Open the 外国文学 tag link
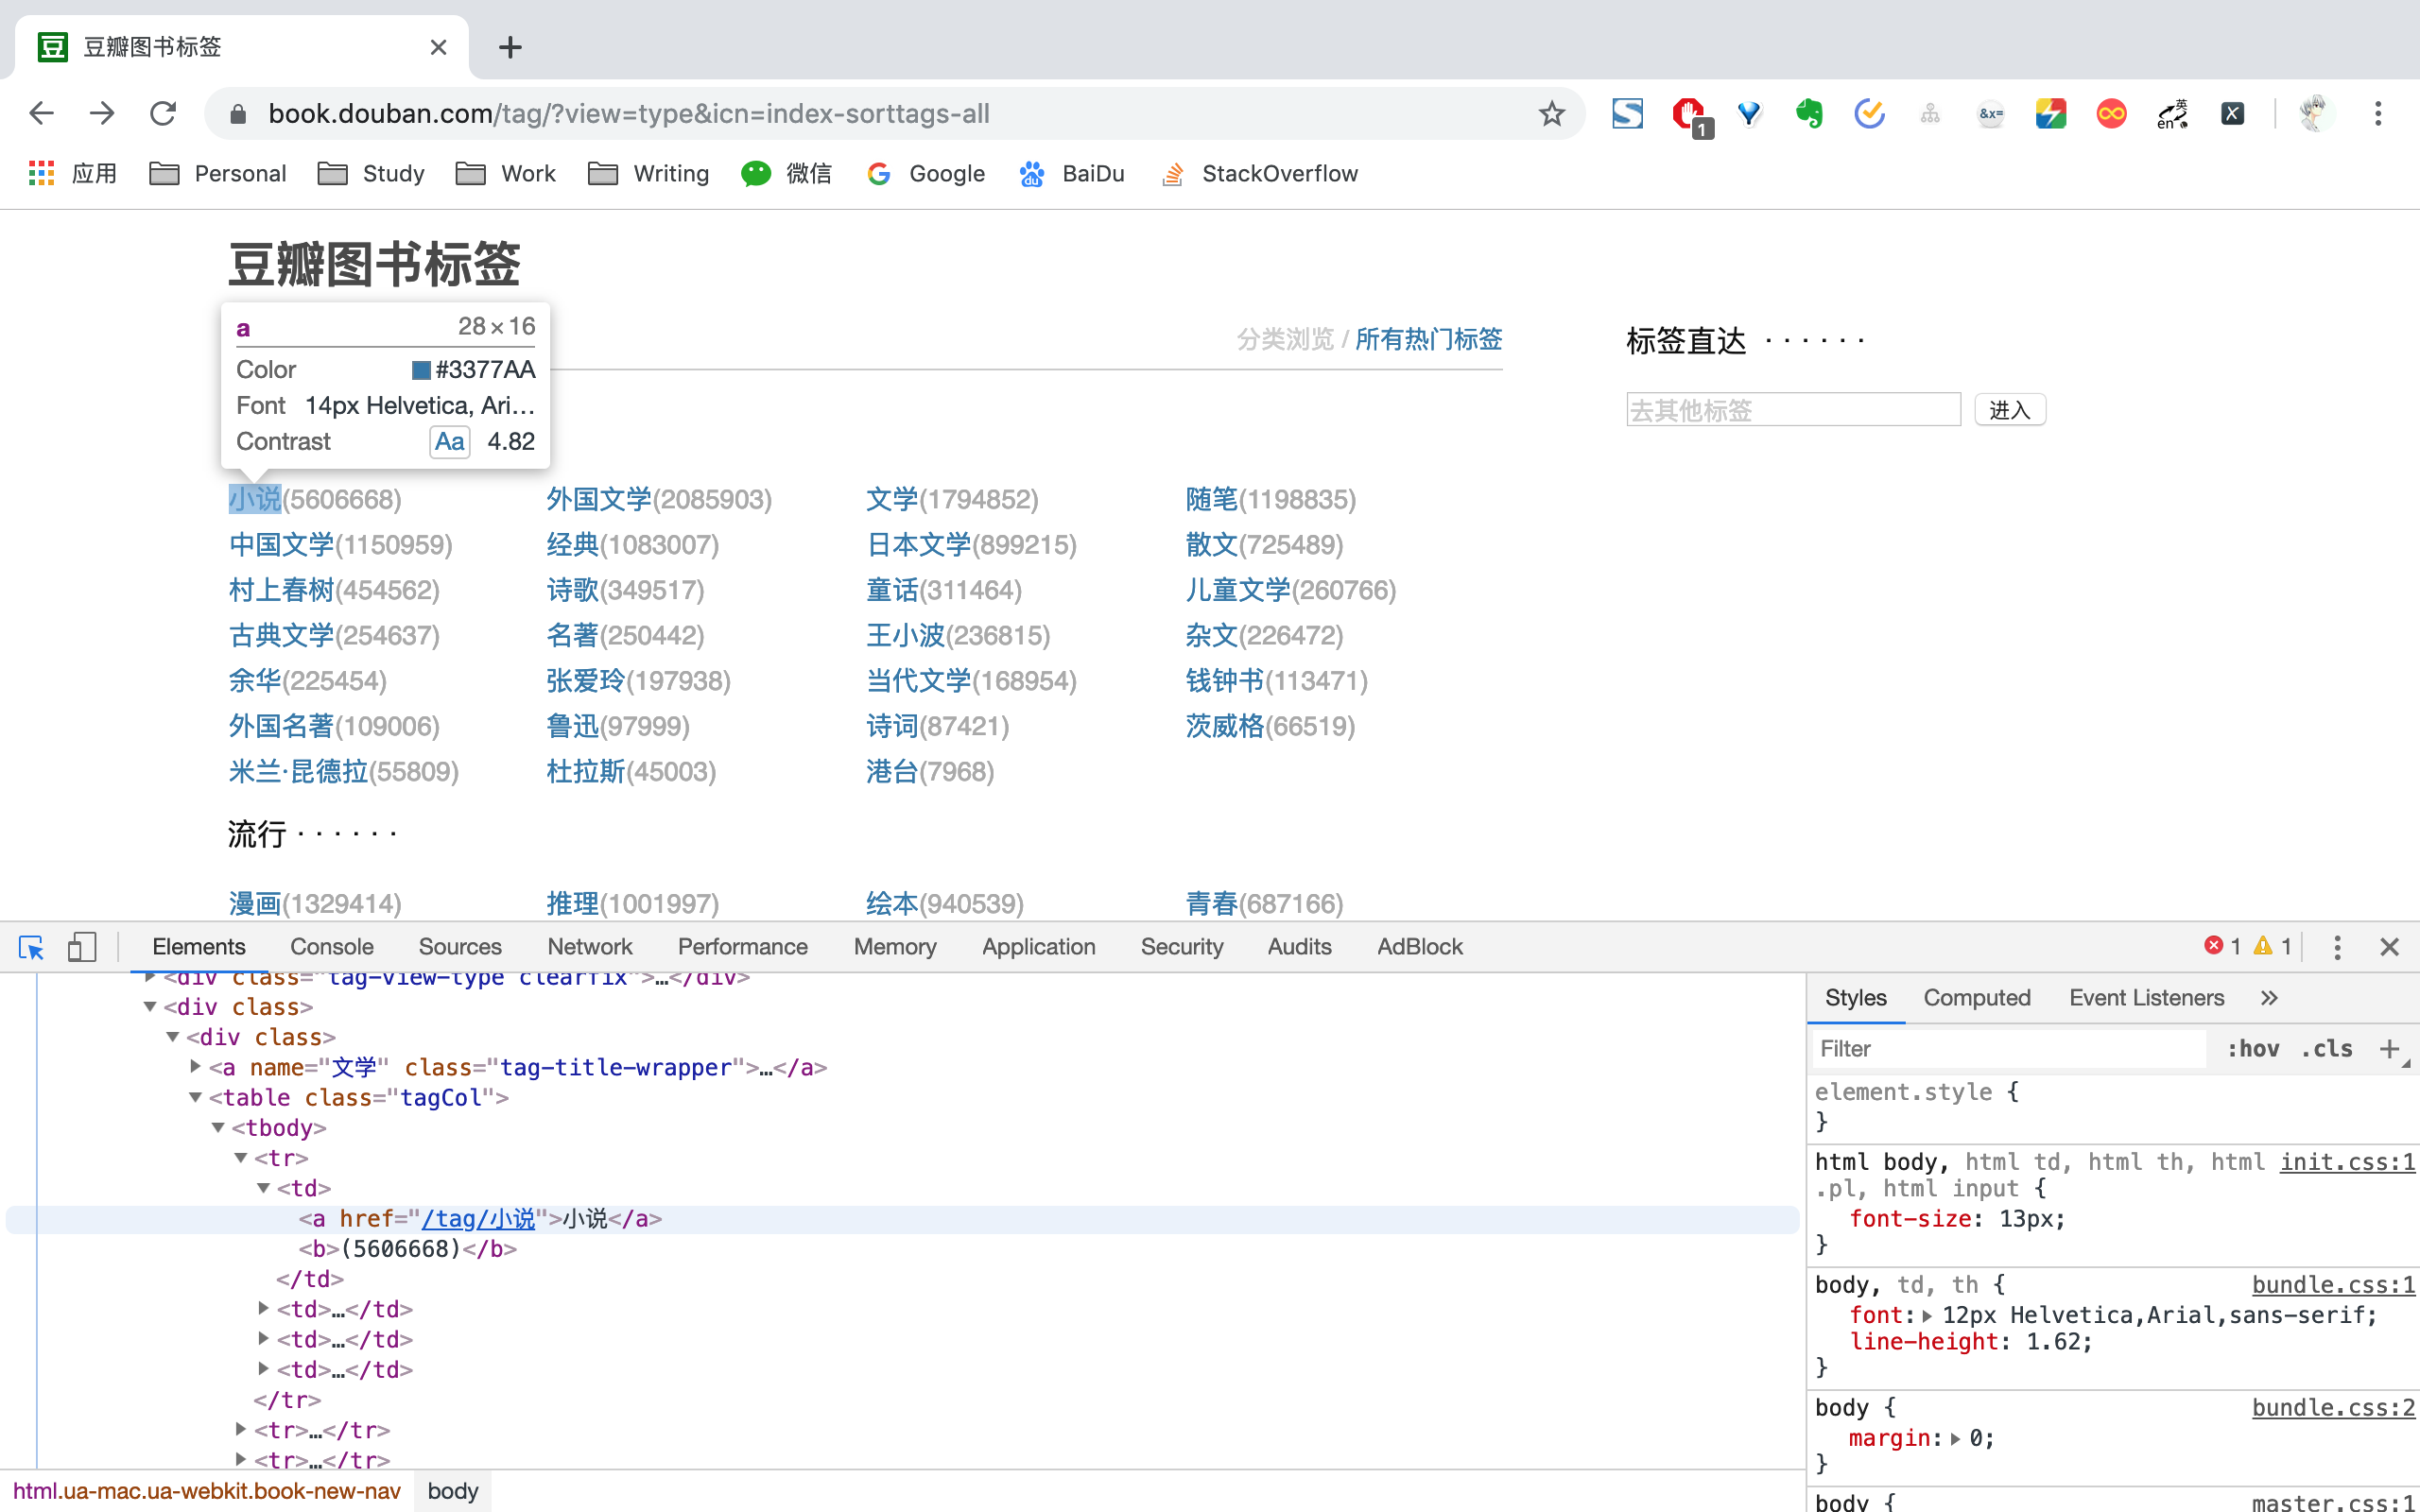The width and height of the screenshot is (2420, 1512). [598, 499]
